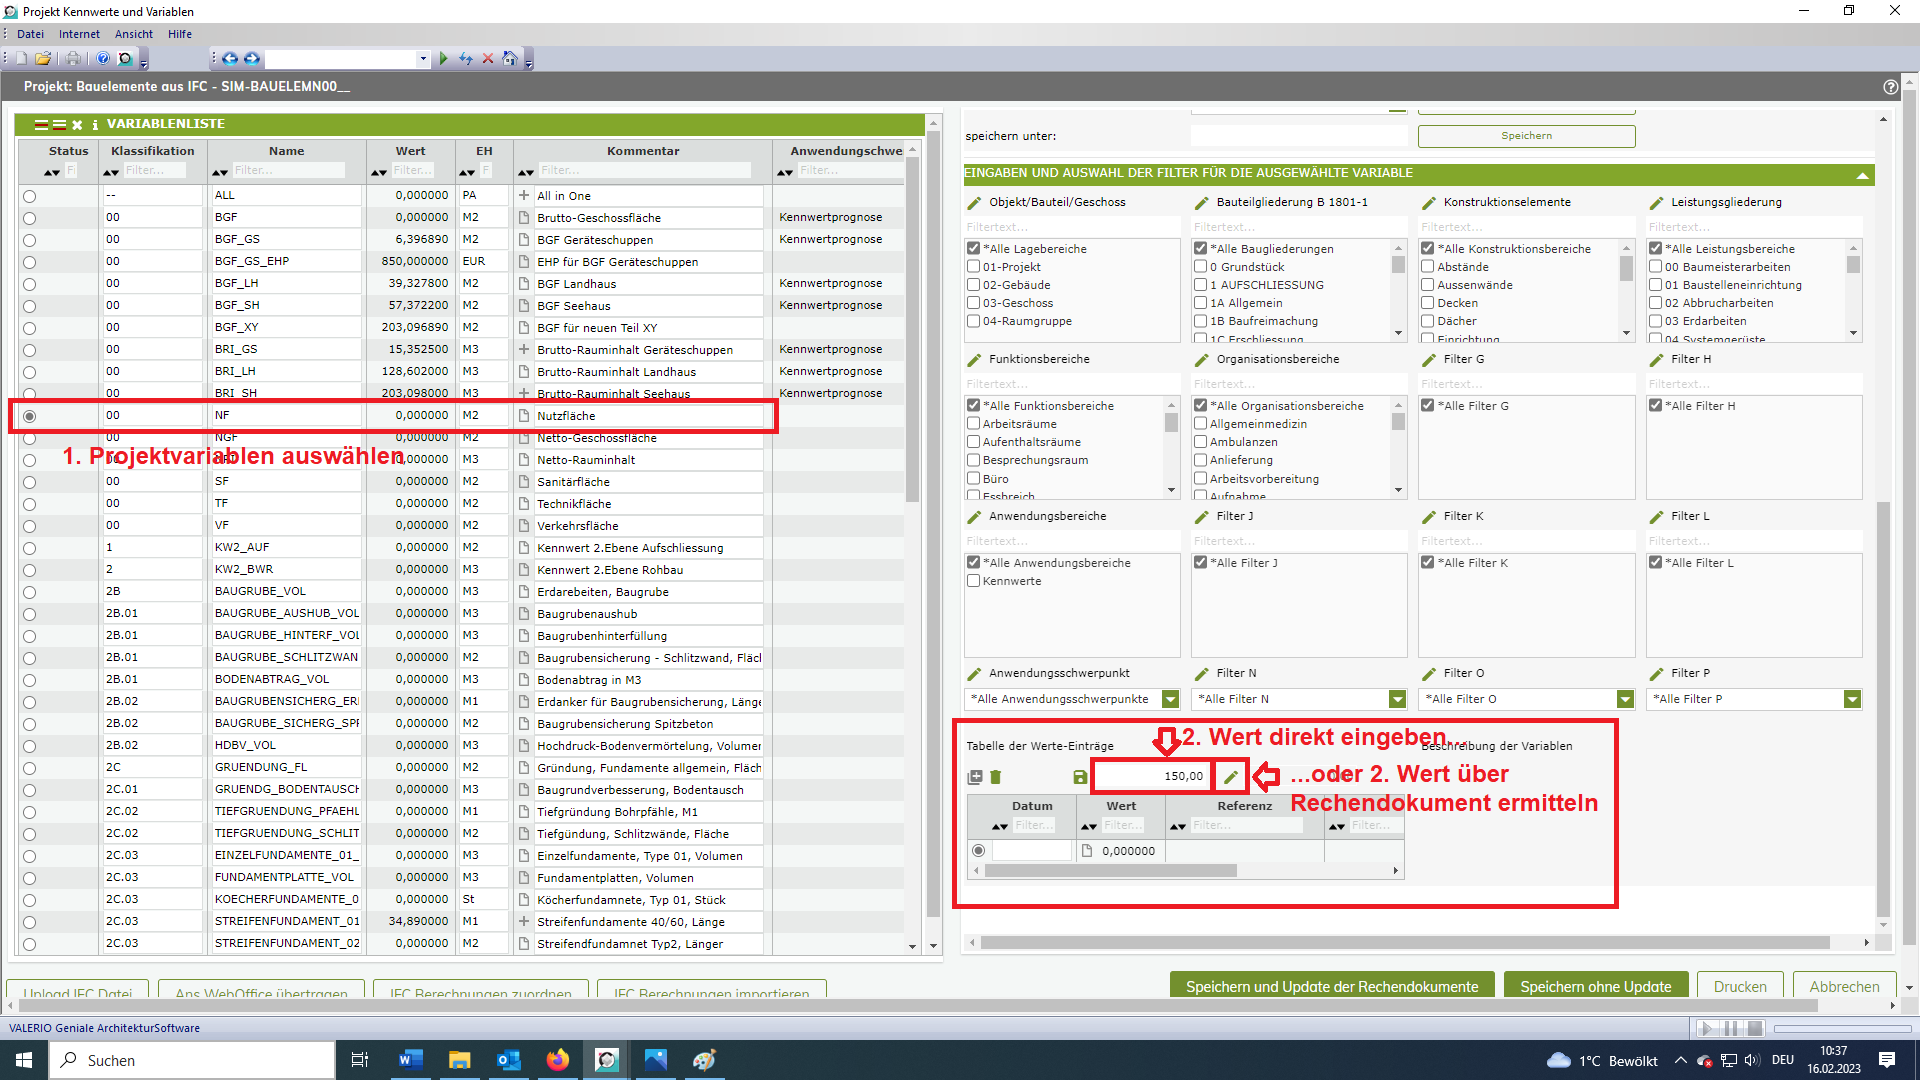
Task: Expand the Alle Filter N dropdown
Action: coord(1397,700)
